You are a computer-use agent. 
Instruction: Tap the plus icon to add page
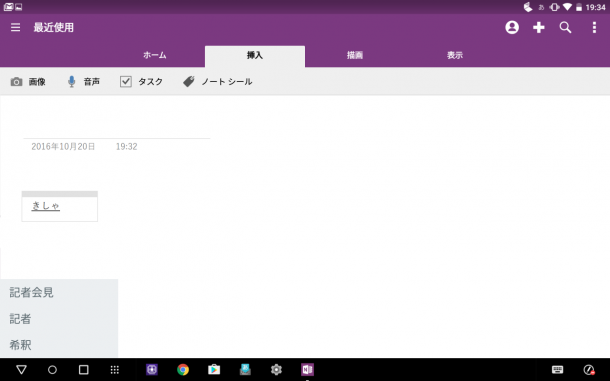(538, 27)
